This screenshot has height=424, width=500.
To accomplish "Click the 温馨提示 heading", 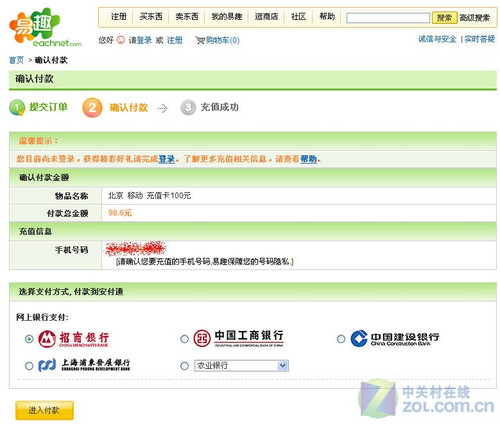I will click(38, 141).
